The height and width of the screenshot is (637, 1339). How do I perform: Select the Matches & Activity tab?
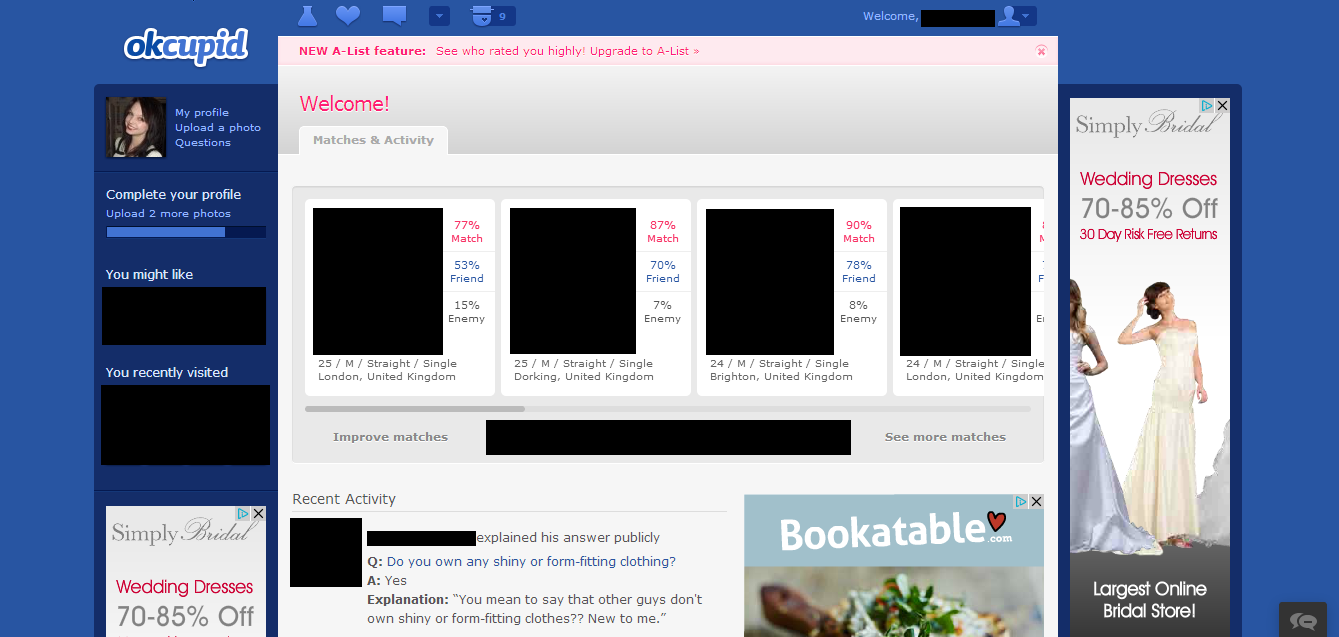tap(373, 140)
